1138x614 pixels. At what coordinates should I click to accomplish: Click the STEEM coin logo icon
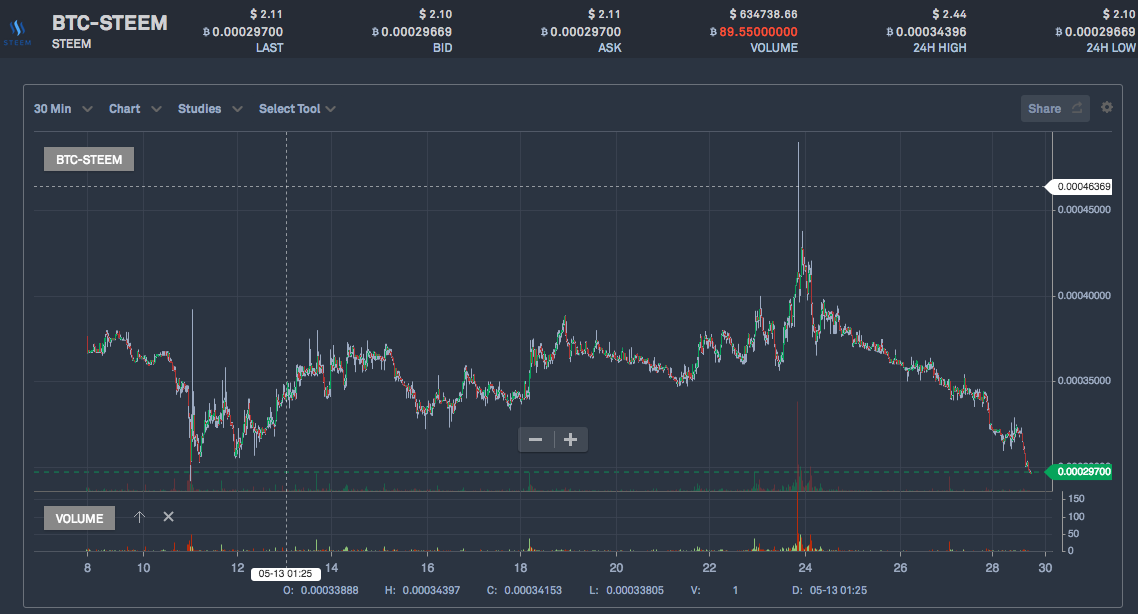pyautogui.click(x=17, y=33)
